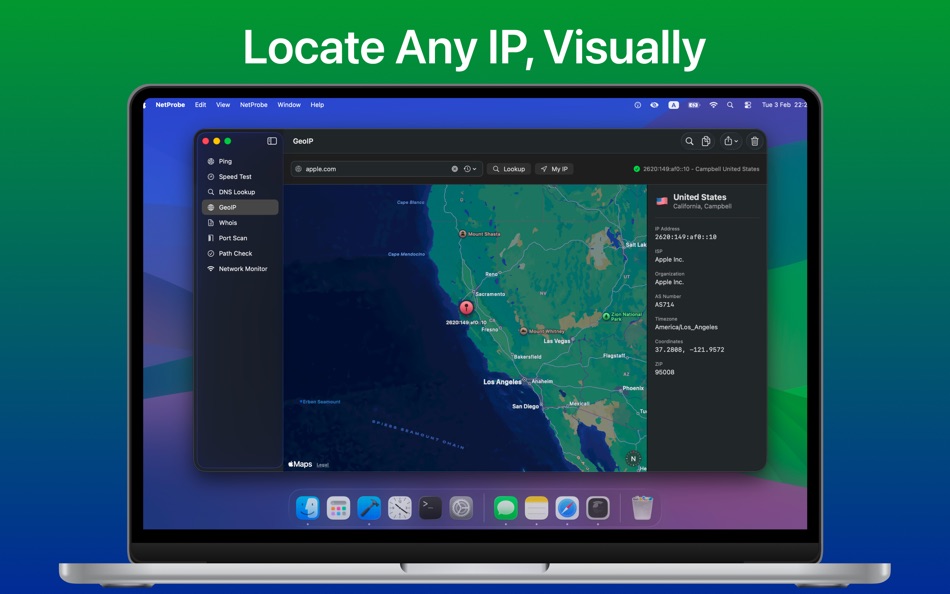
Task: Open the NetProbe app menu
Action: 171,104
